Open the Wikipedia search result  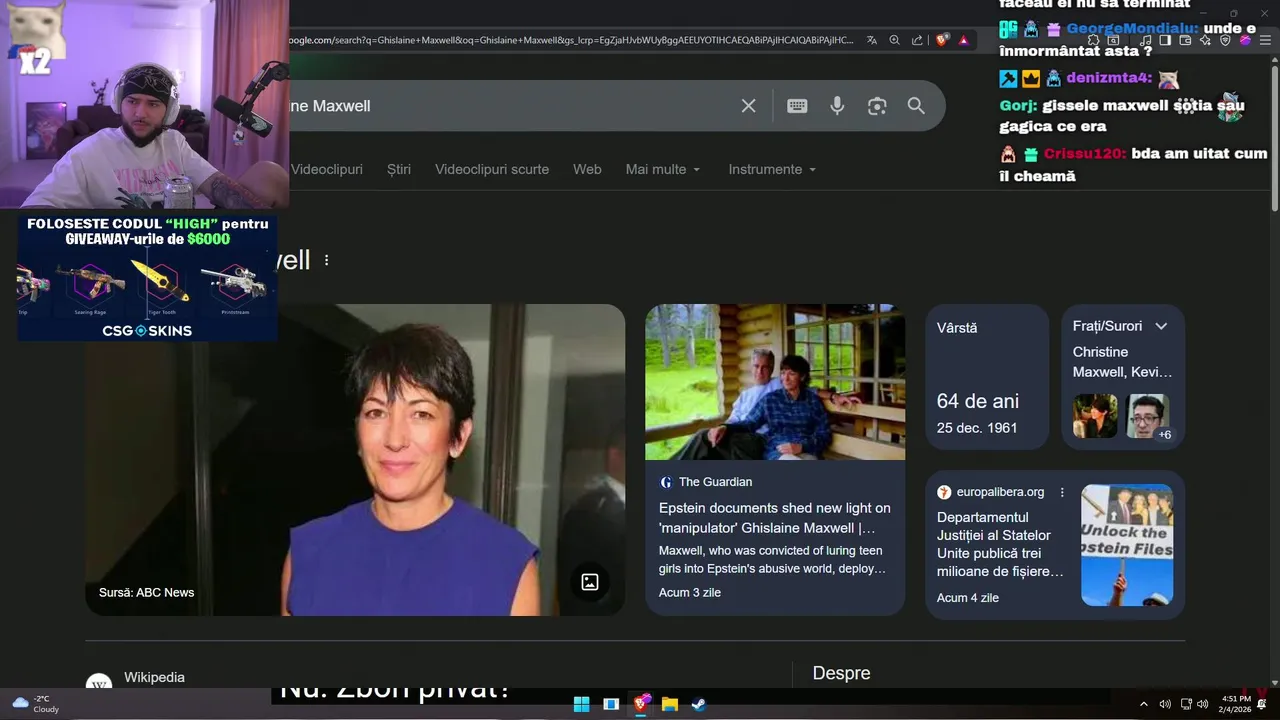[x=154, y=678]
